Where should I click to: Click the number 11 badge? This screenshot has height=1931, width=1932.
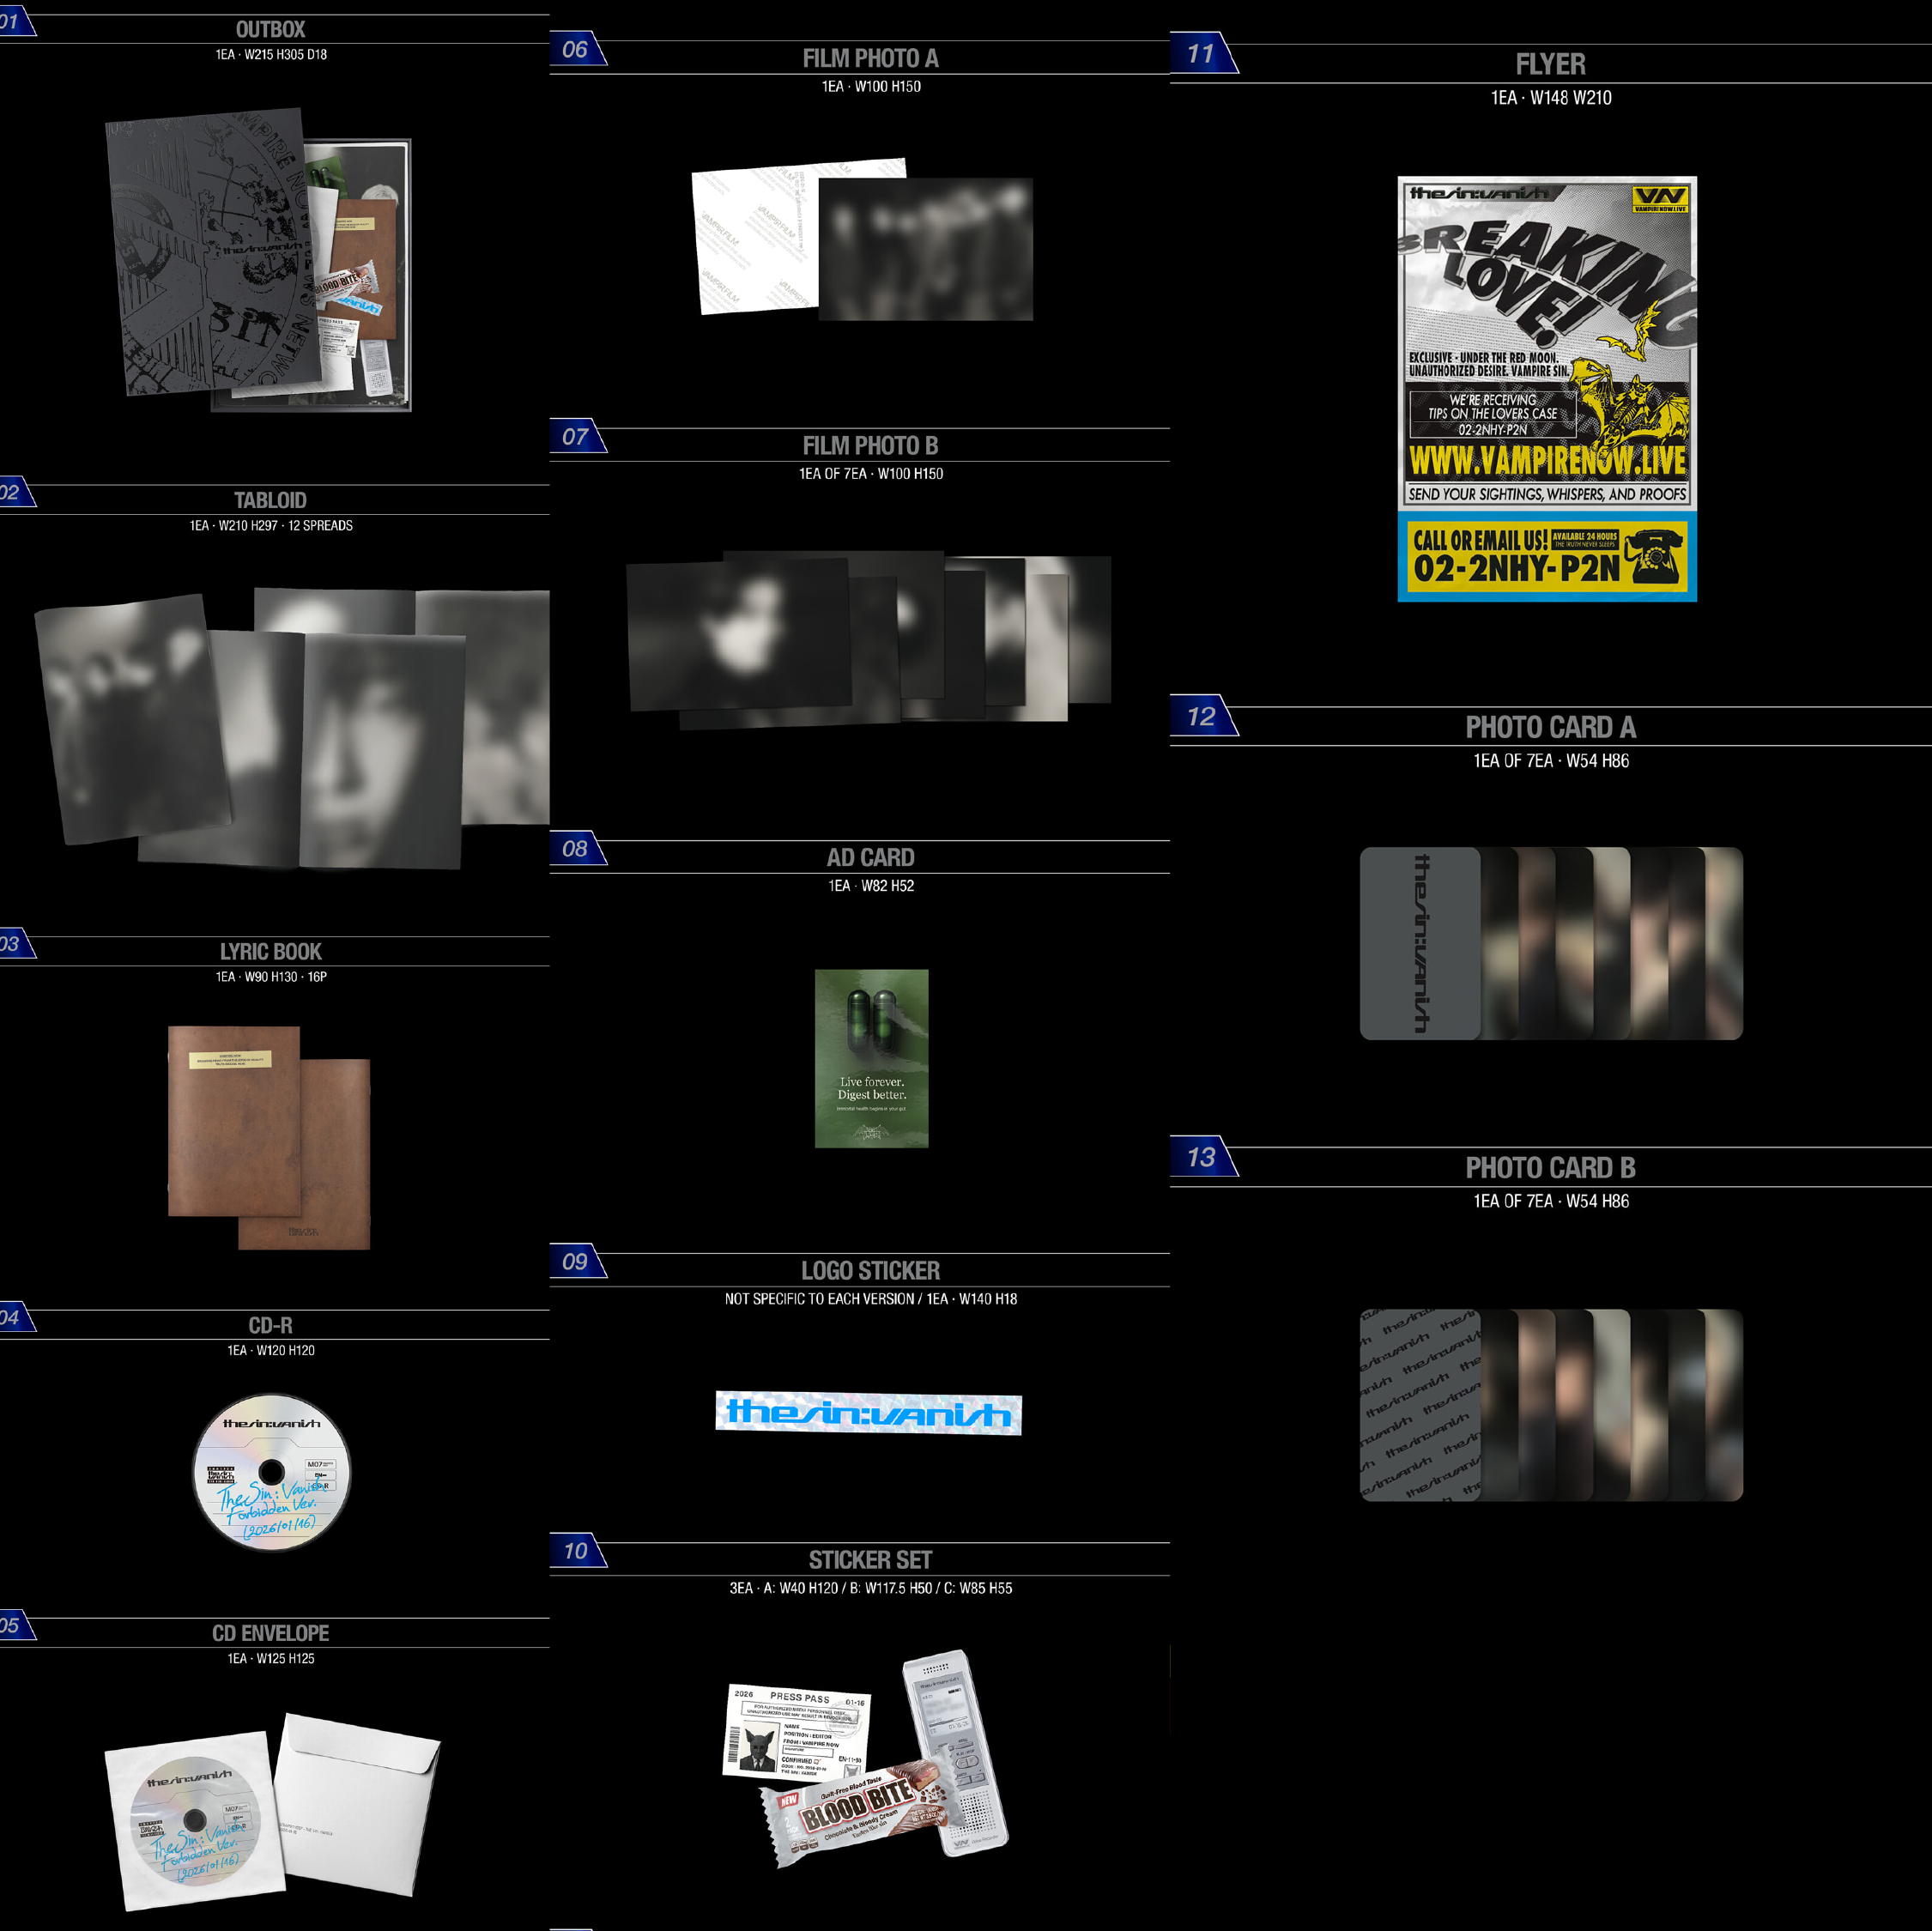click(x=1200, y=54)
